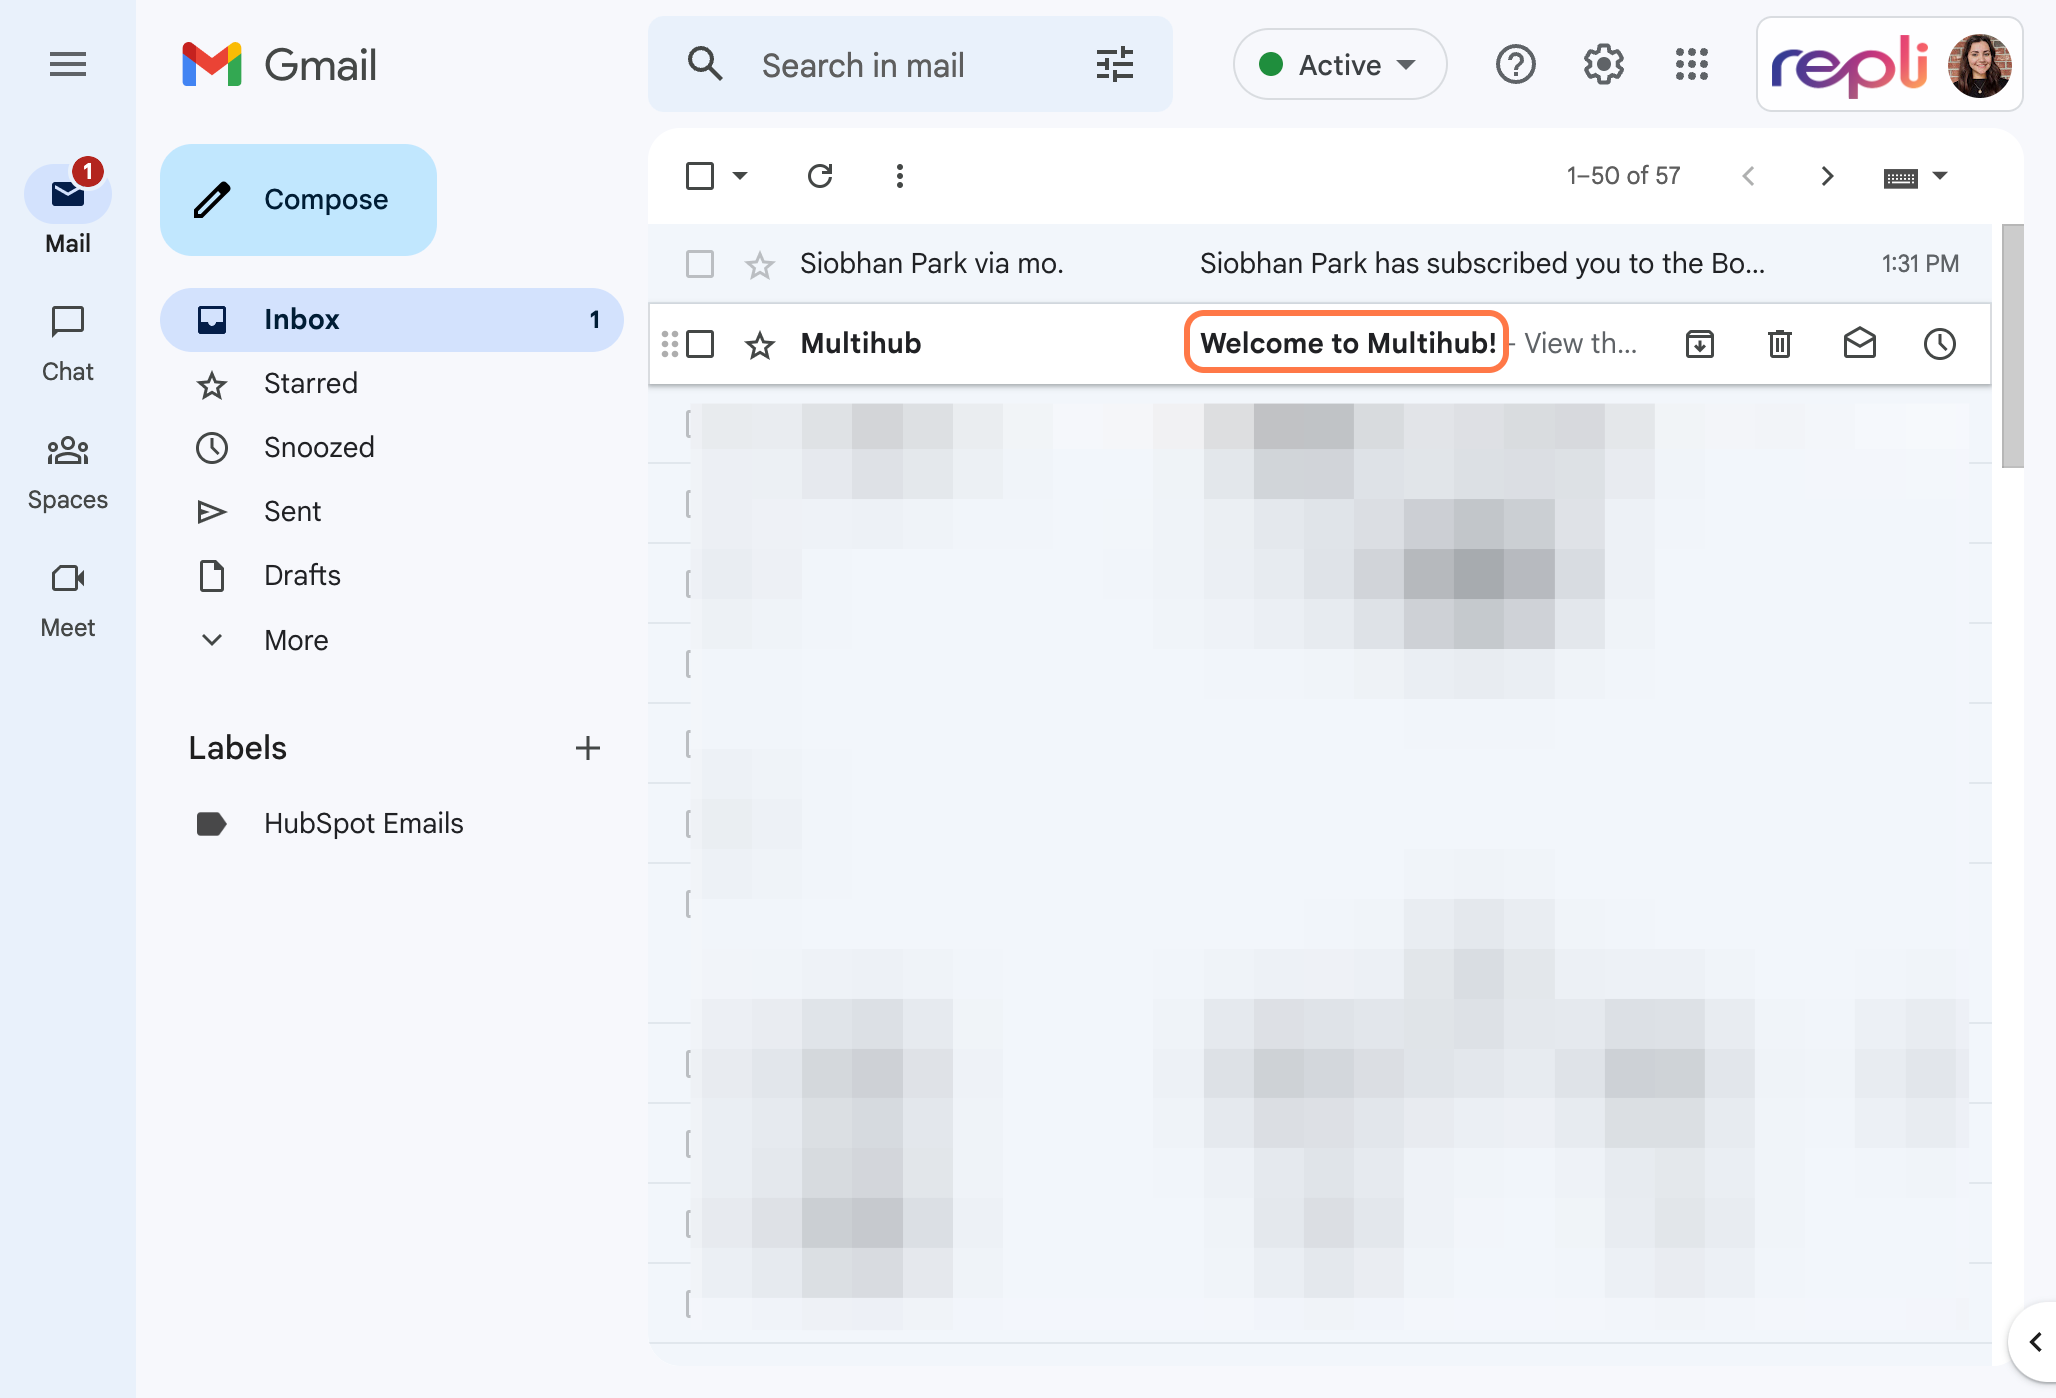Click the repli logo

point(1849,65)
